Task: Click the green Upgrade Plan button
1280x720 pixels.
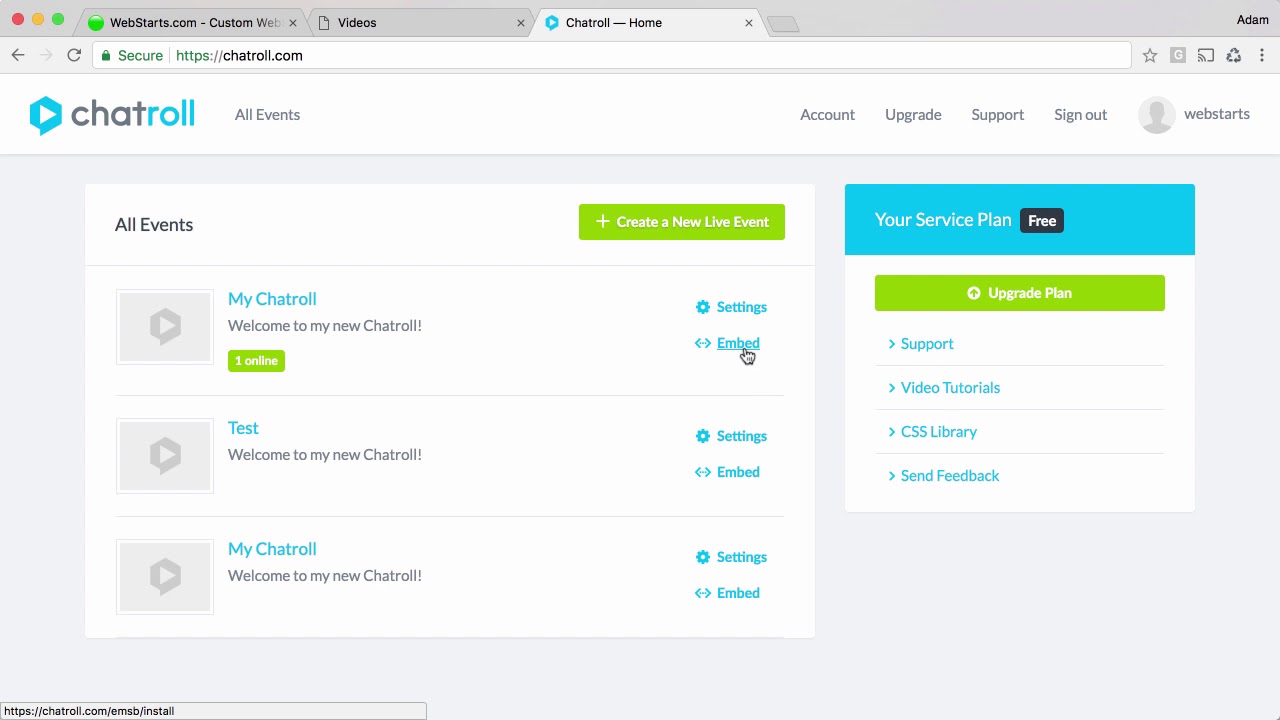Action: (1020, 293)
